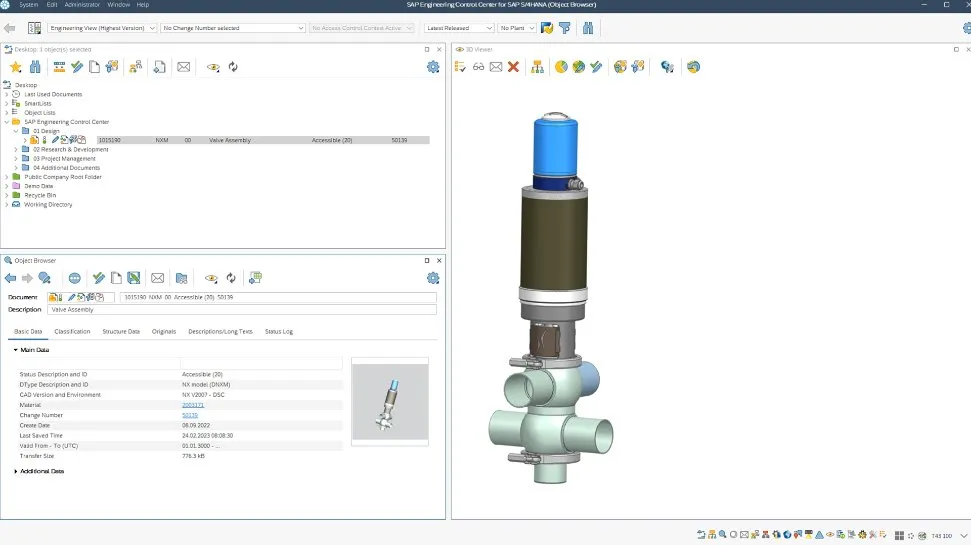The image size is (971, 545).
Task: Click the funnel filter icon in top toolbar
Action: (x=564, y=28)
